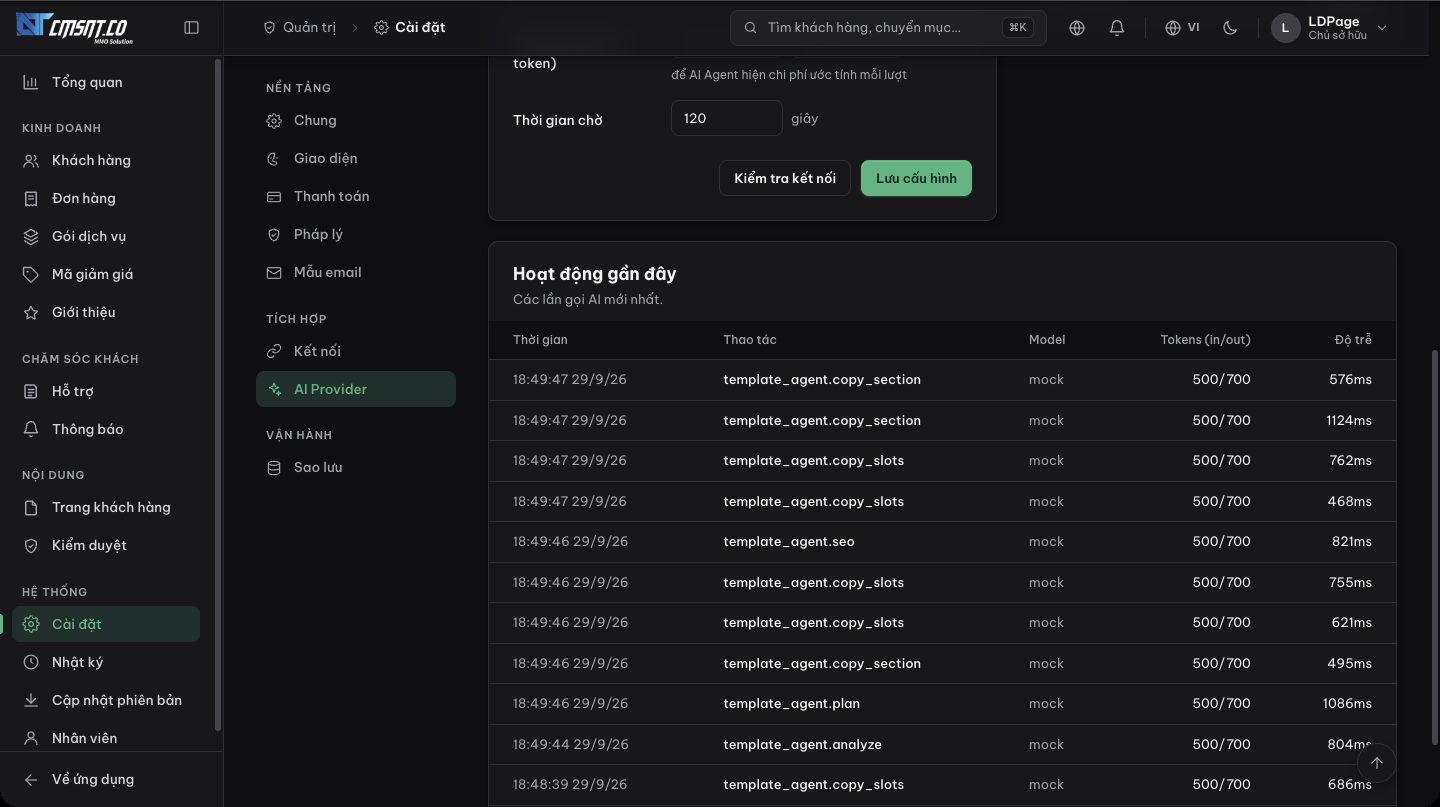
Task: Click the template_agent.analyze row text
Action: coord(802,744)
